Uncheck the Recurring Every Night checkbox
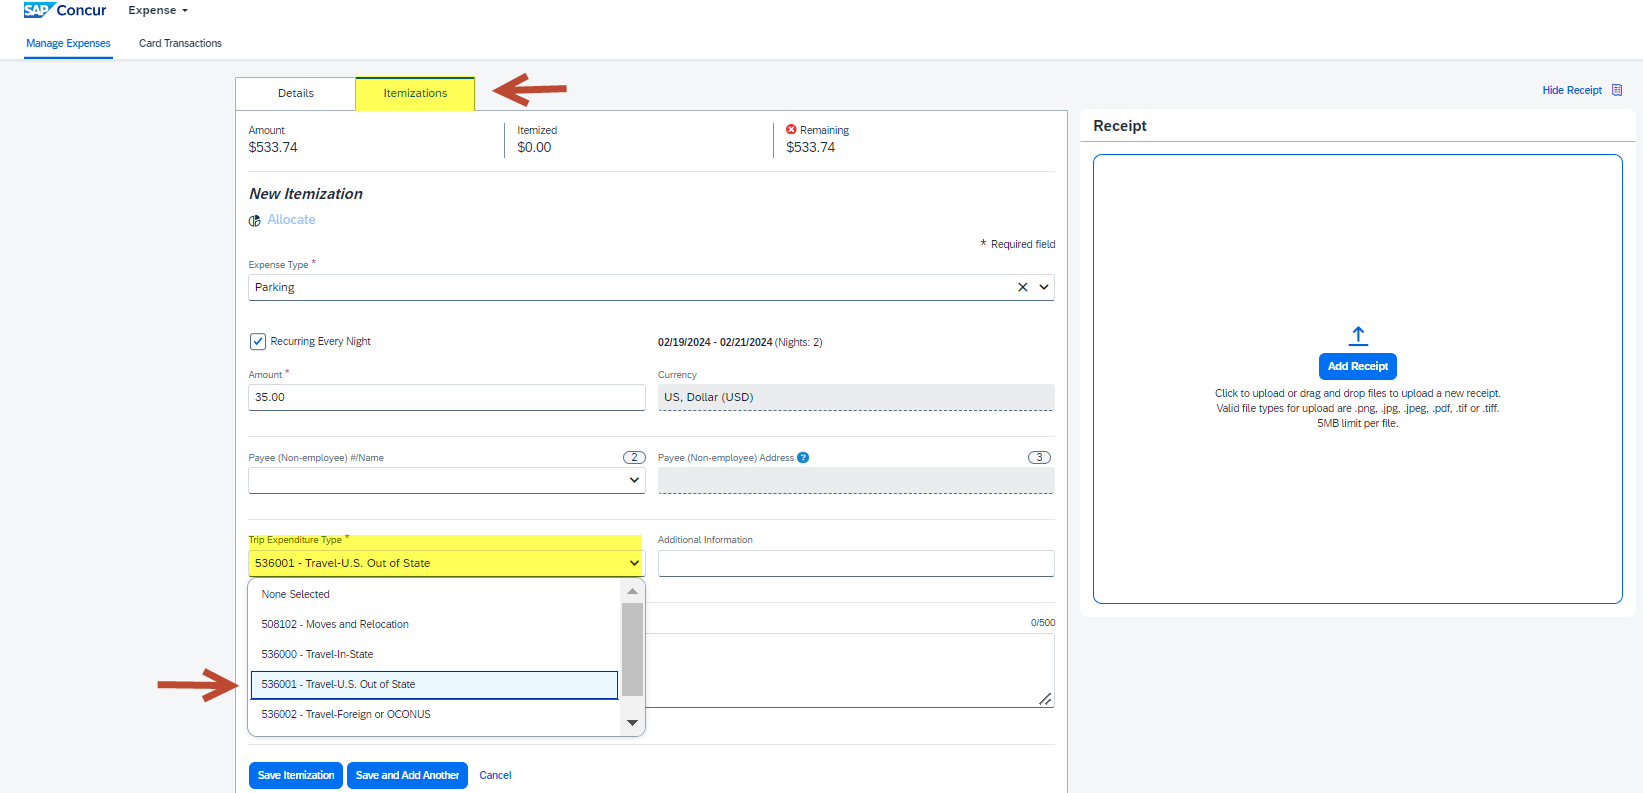This screenshot has width=1643, height=793. pyautogui.click(x=258, y=341)
